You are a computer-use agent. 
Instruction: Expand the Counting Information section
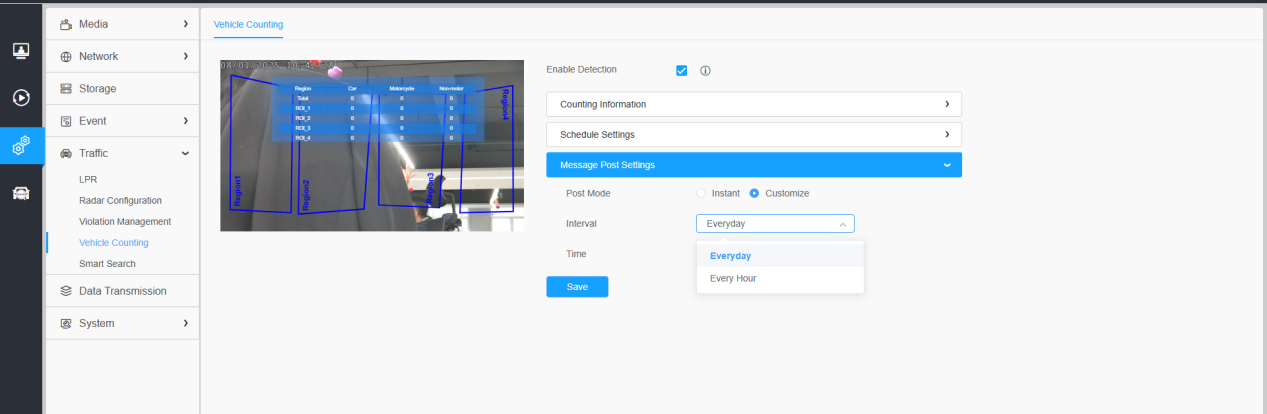click(x=754, y=104)
